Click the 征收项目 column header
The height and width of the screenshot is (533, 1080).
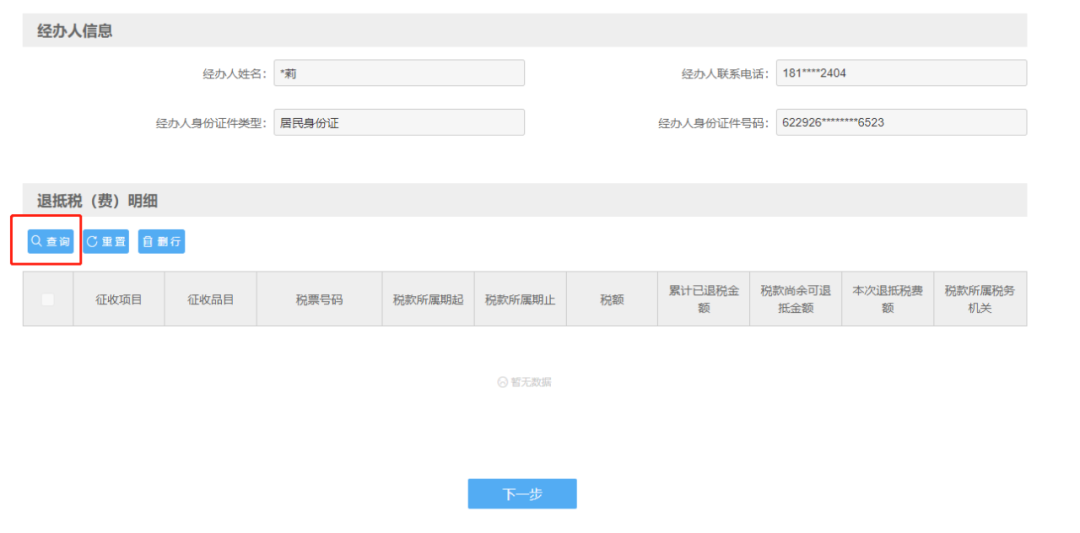pos(119,299)
